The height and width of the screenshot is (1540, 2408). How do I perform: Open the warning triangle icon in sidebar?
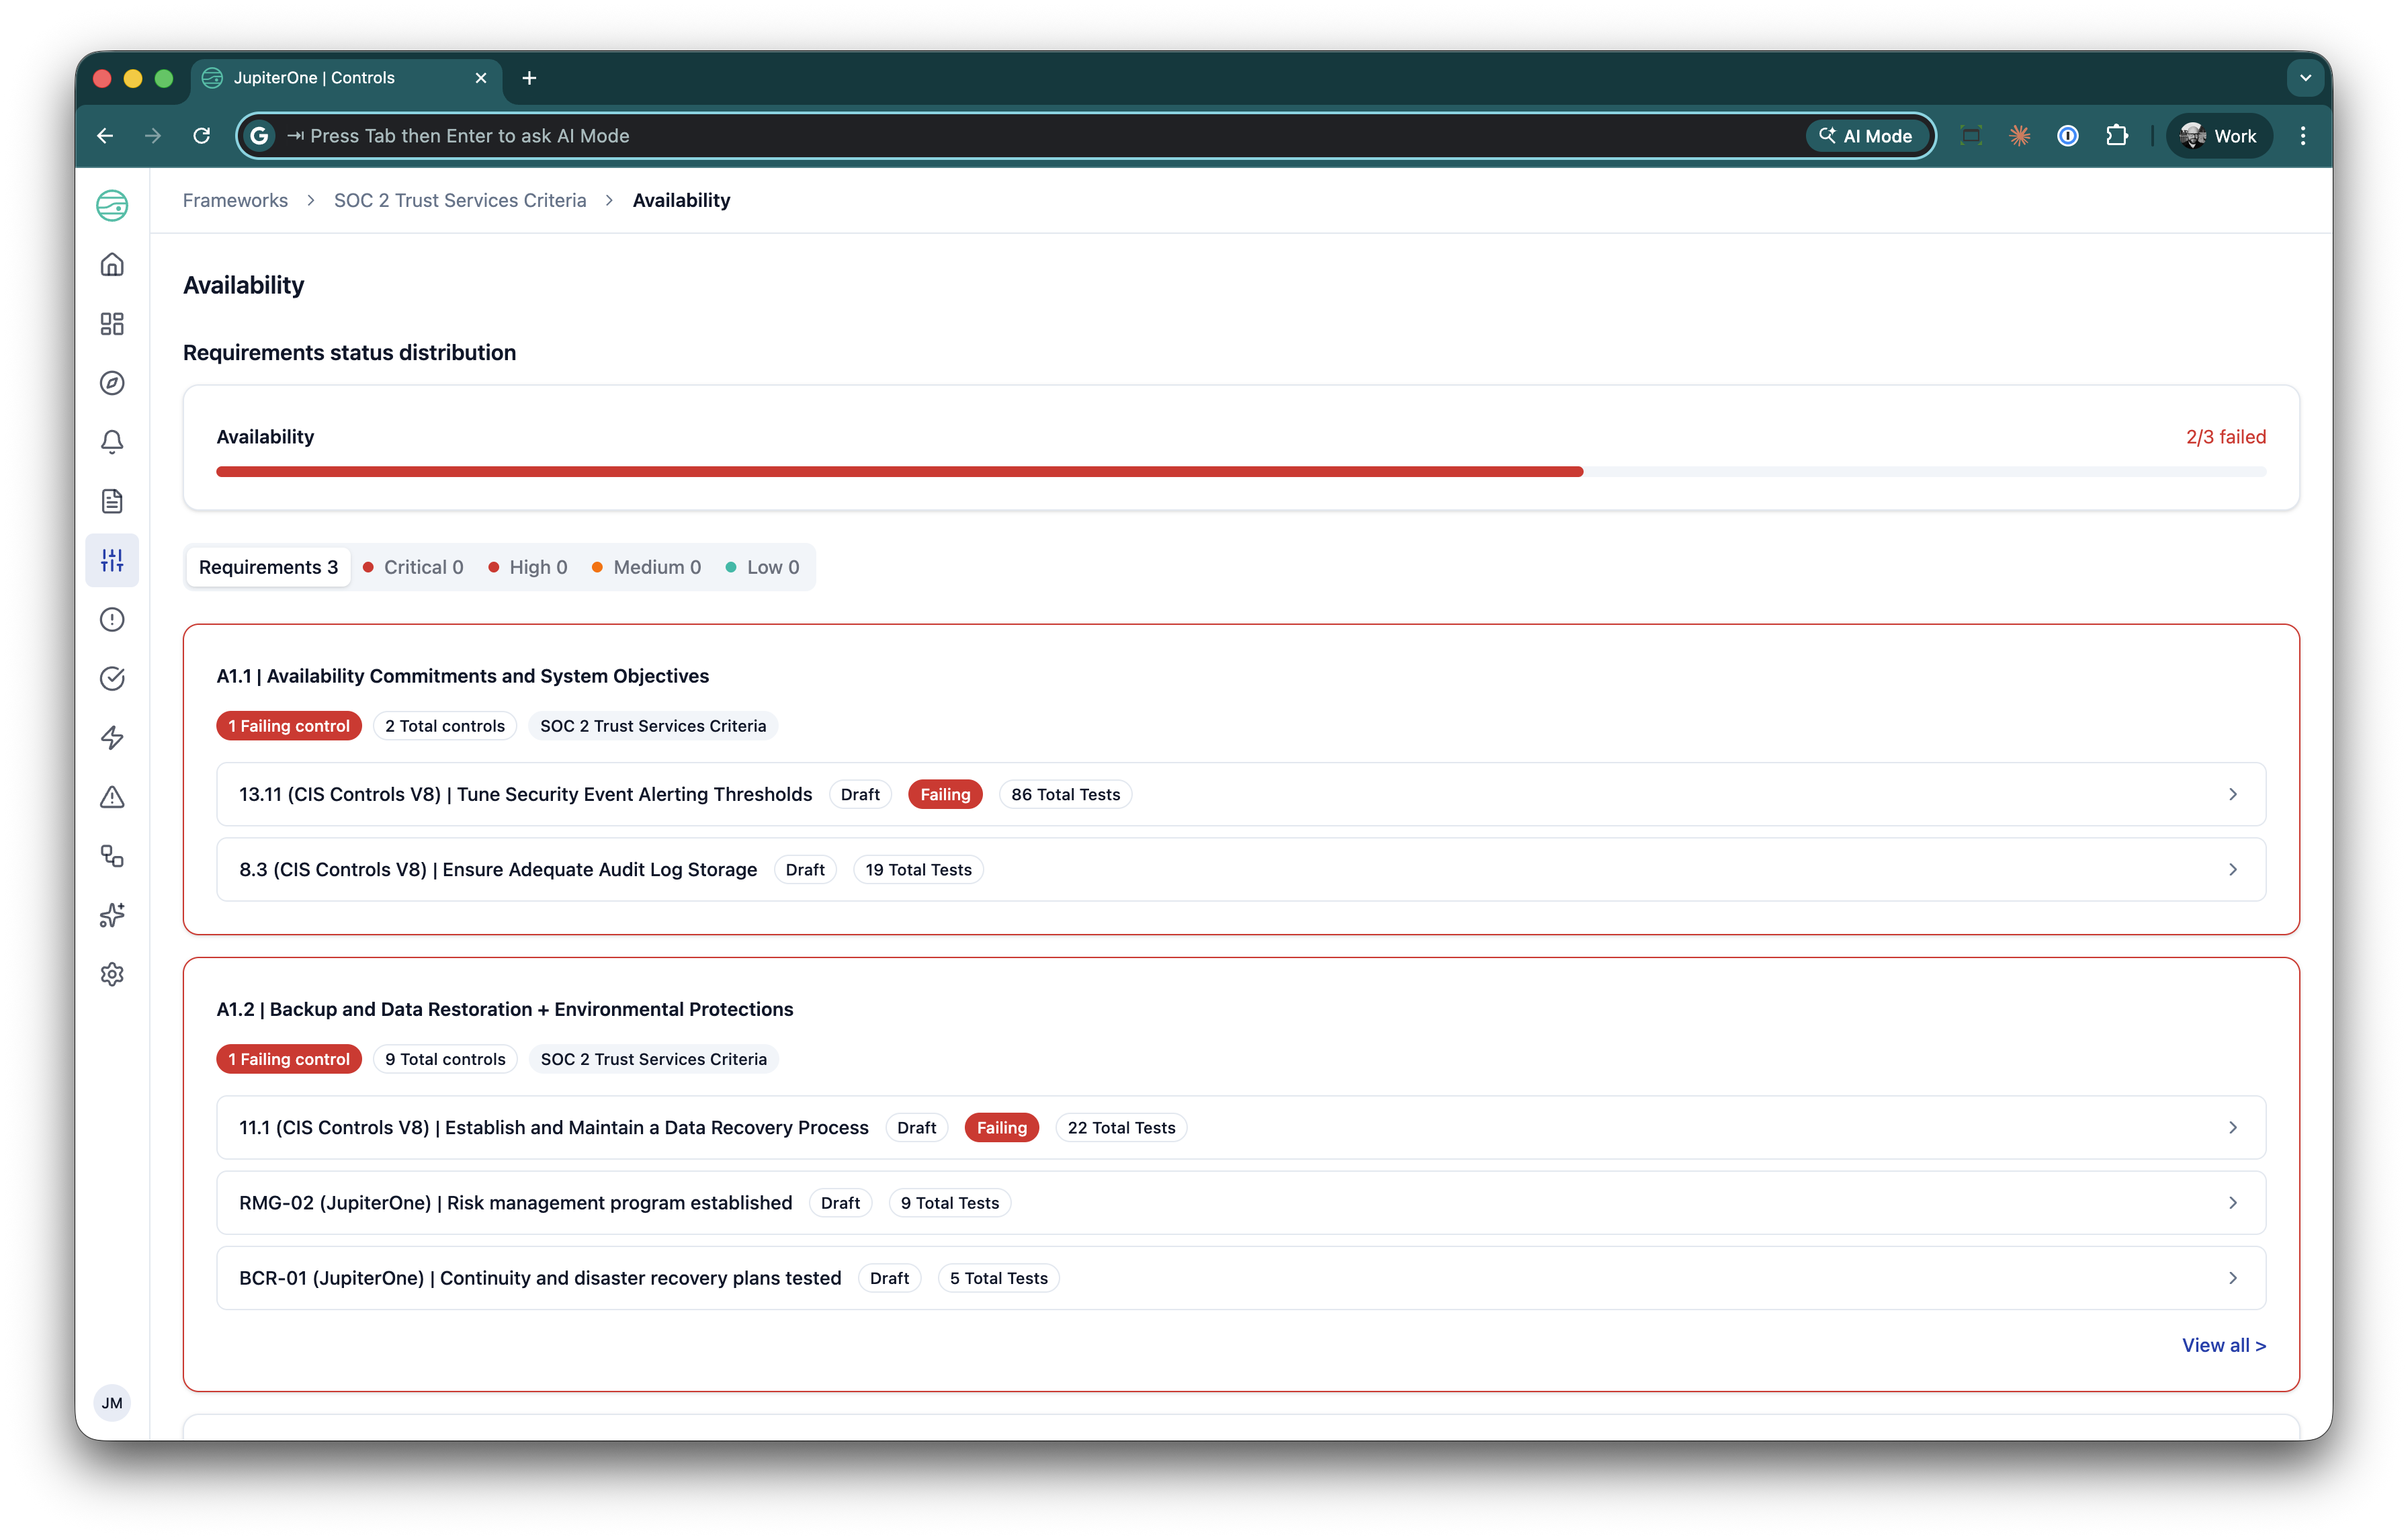click(112, 797)
